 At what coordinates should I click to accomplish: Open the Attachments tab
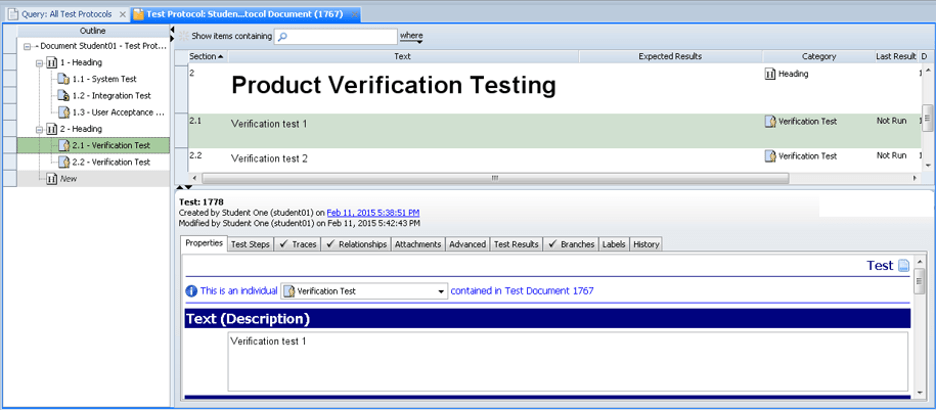pyautogui.click(x=418, y=244)
